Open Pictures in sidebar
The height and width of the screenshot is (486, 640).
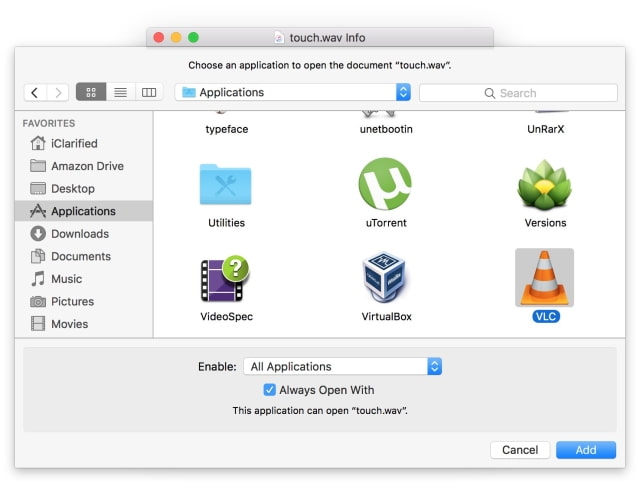(84, 302)
